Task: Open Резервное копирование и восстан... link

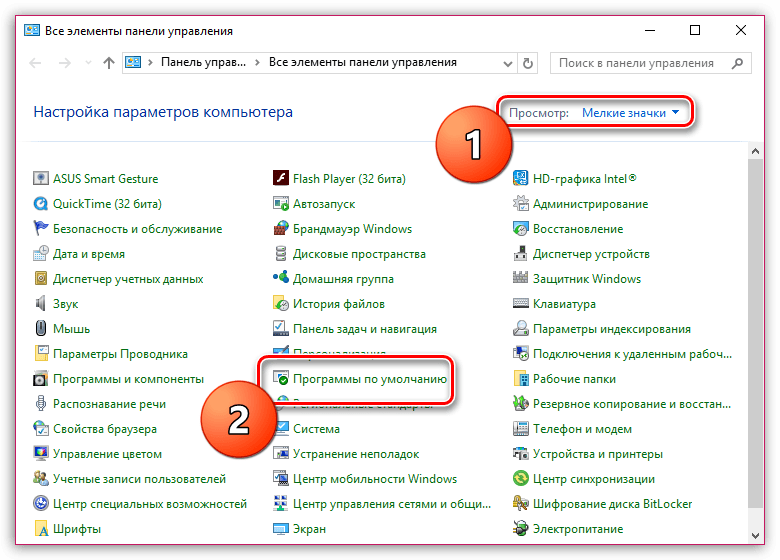Action: (x=632, y=404)
